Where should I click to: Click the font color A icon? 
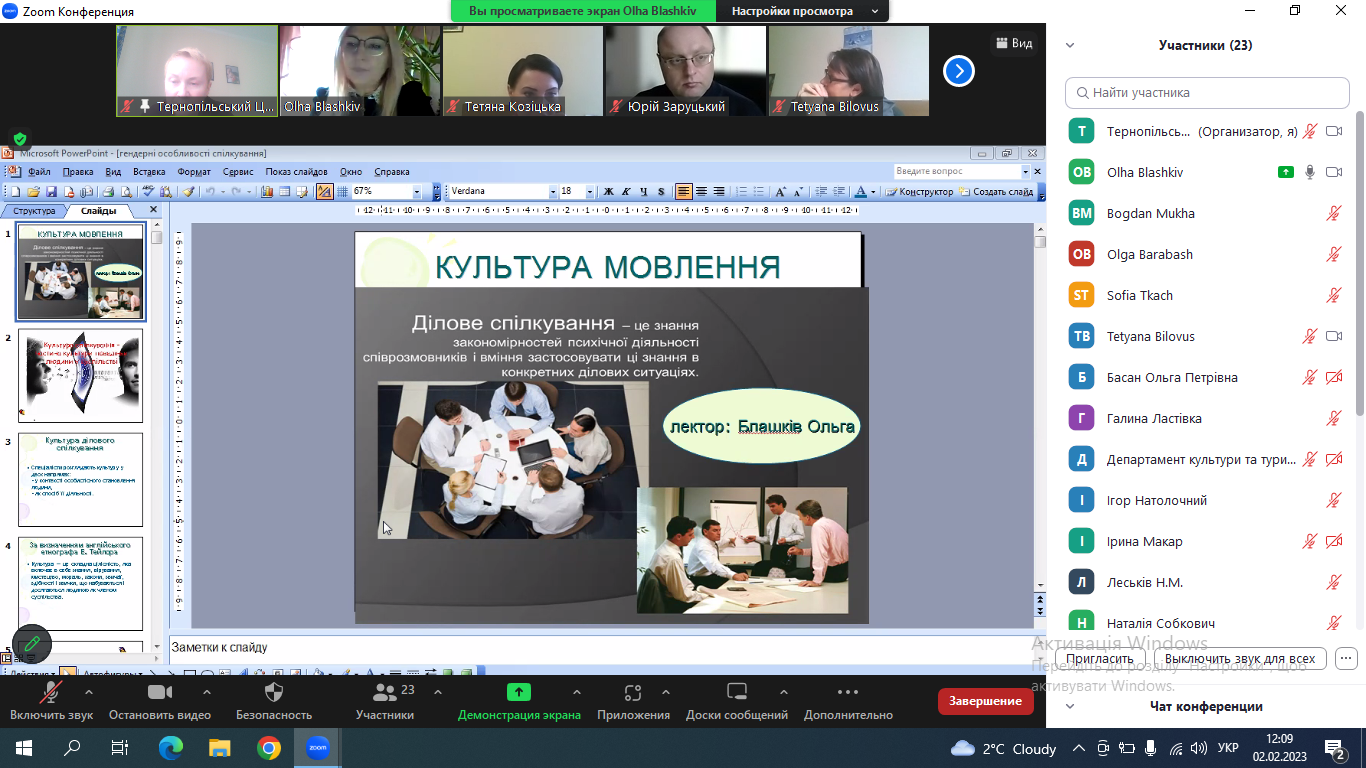[861, 191]
